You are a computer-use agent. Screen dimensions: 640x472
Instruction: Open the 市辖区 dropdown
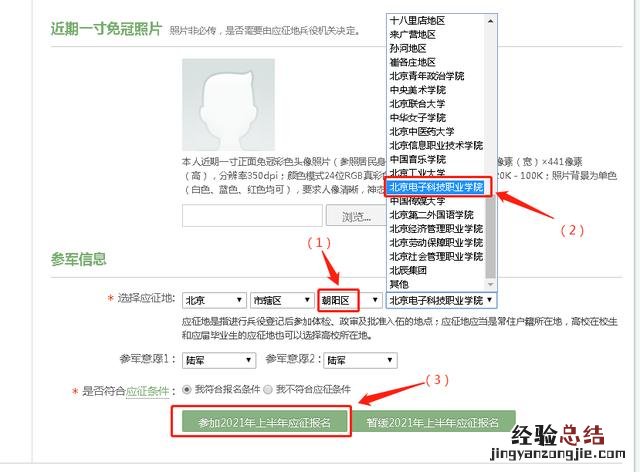[x=282, y=301]
